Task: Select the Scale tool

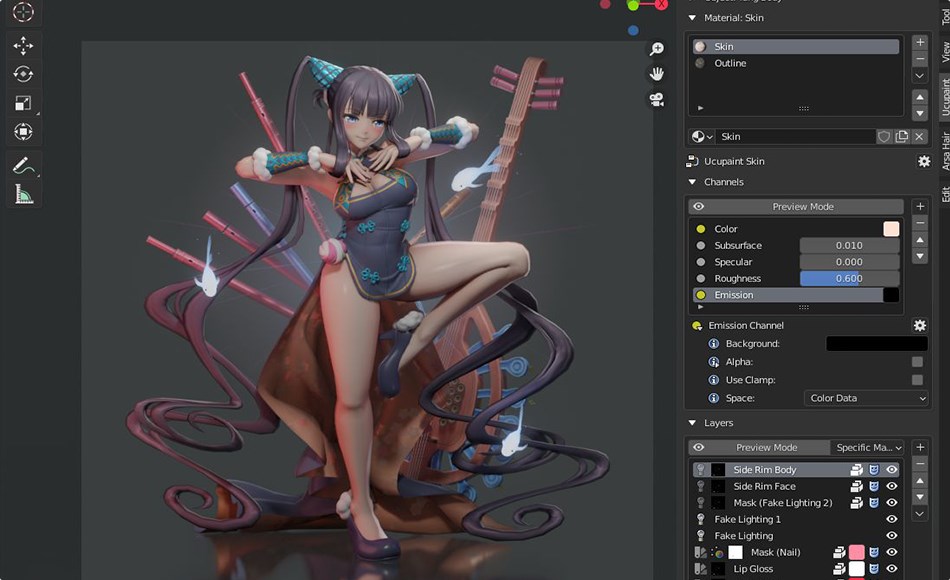Action: point(23,103)
